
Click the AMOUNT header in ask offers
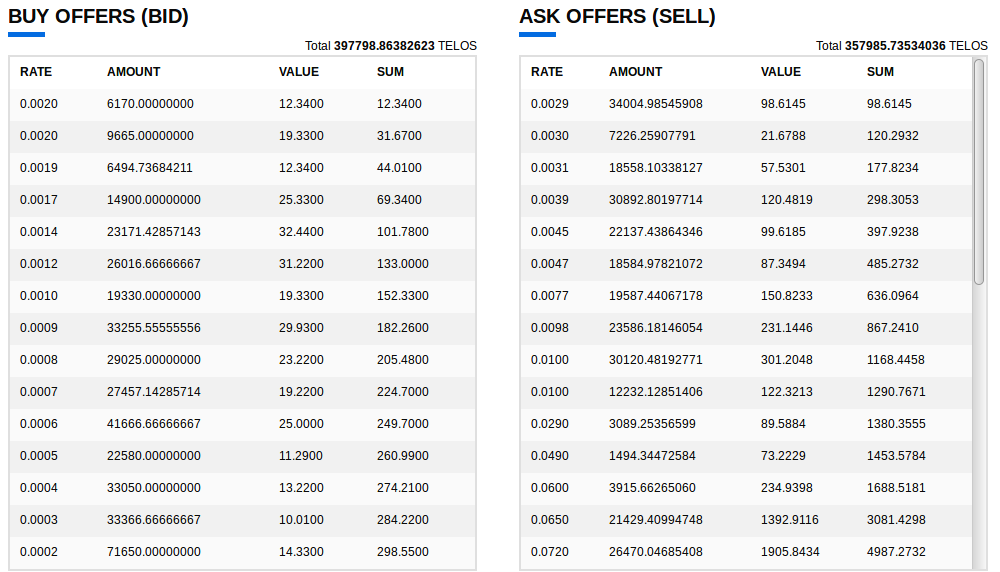point(635,72)
